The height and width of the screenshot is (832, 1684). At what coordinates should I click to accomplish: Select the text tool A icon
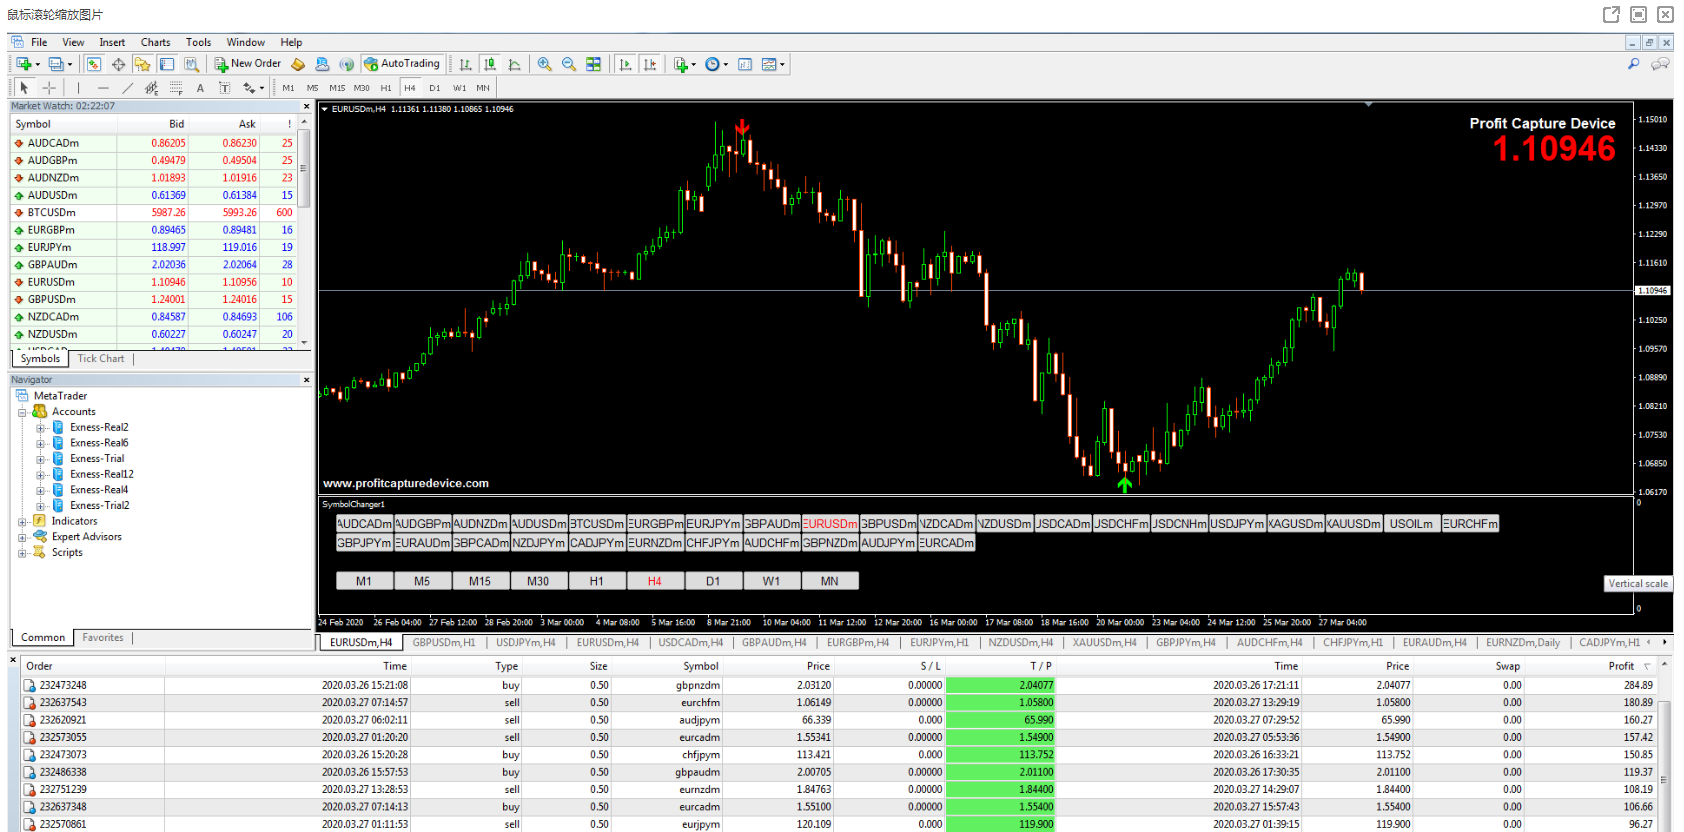pos(200,88)
